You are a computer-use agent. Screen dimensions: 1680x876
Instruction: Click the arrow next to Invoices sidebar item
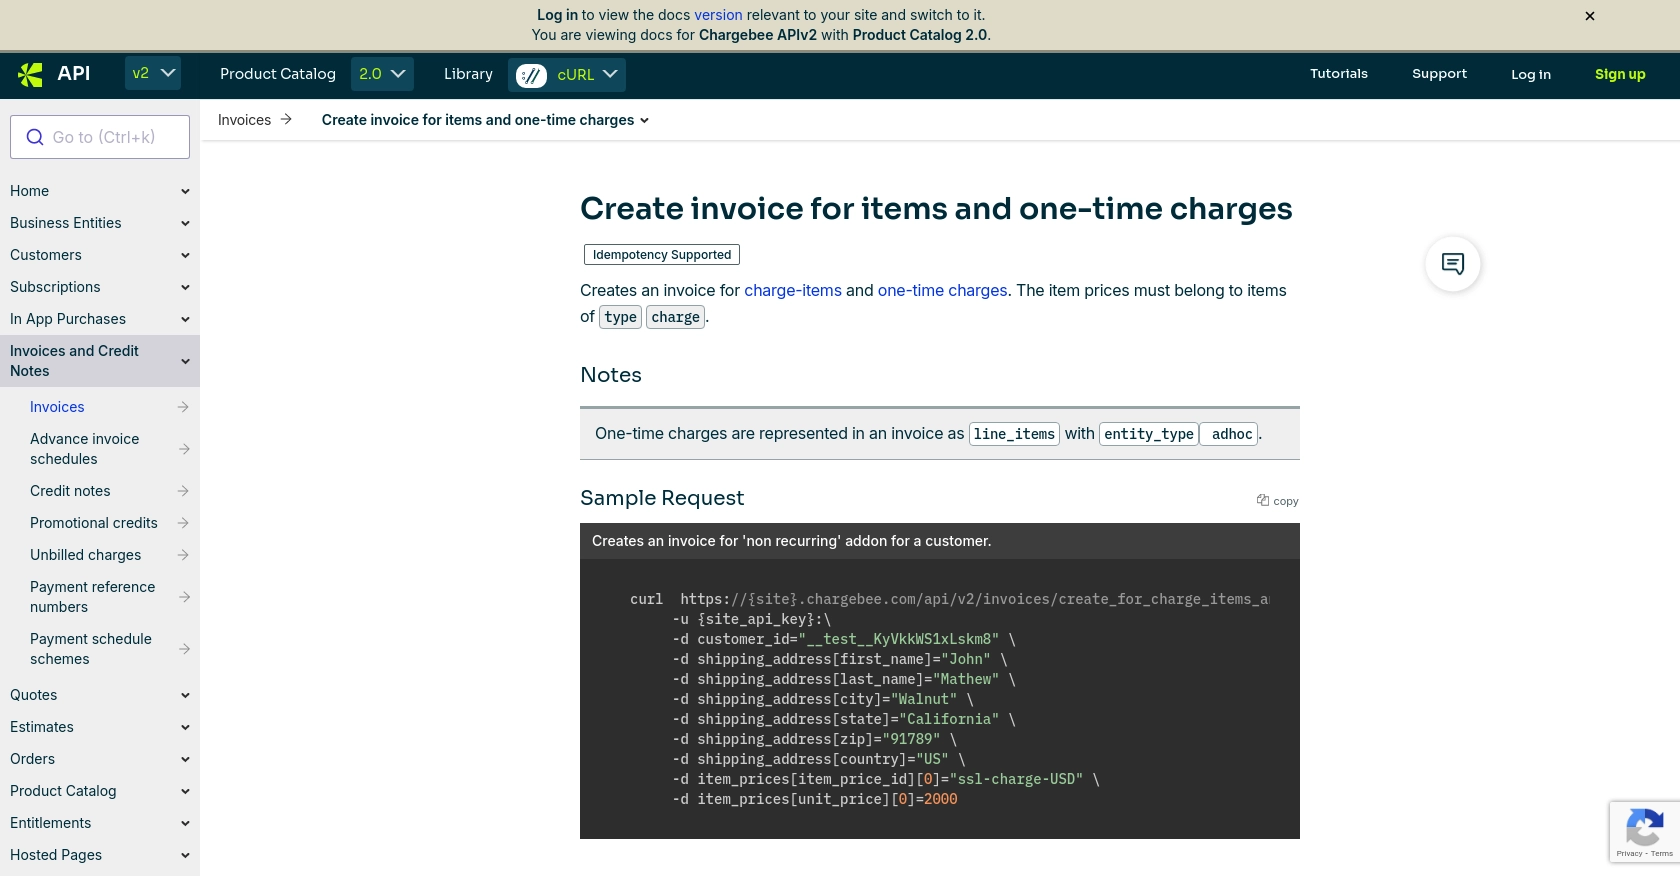coord(183,407)
